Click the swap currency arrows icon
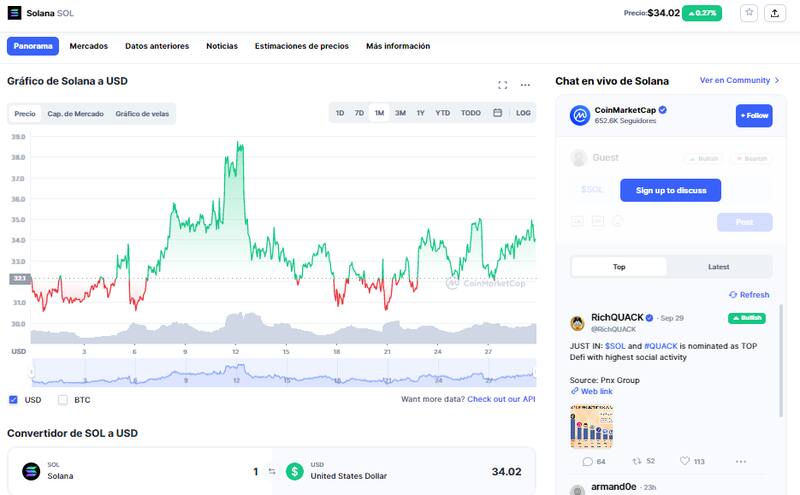 click(270, 471)
